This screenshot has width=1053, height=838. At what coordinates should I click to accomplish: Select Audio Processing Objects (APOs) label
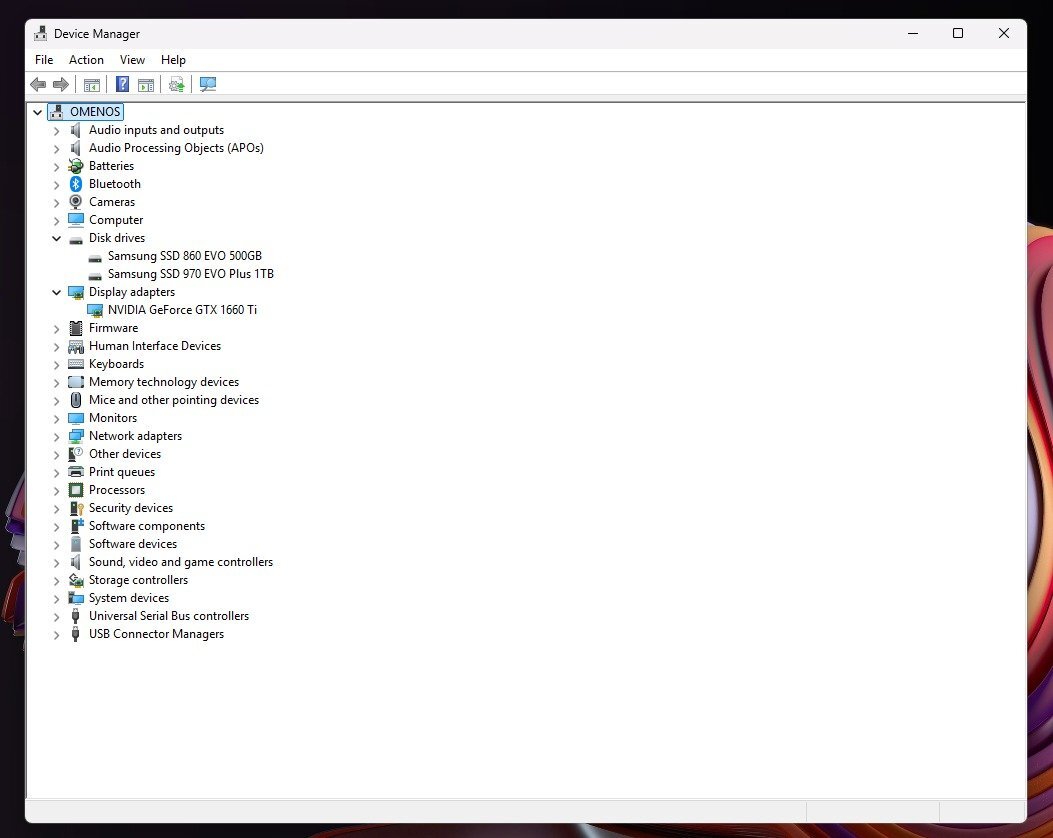coord(176,148)
